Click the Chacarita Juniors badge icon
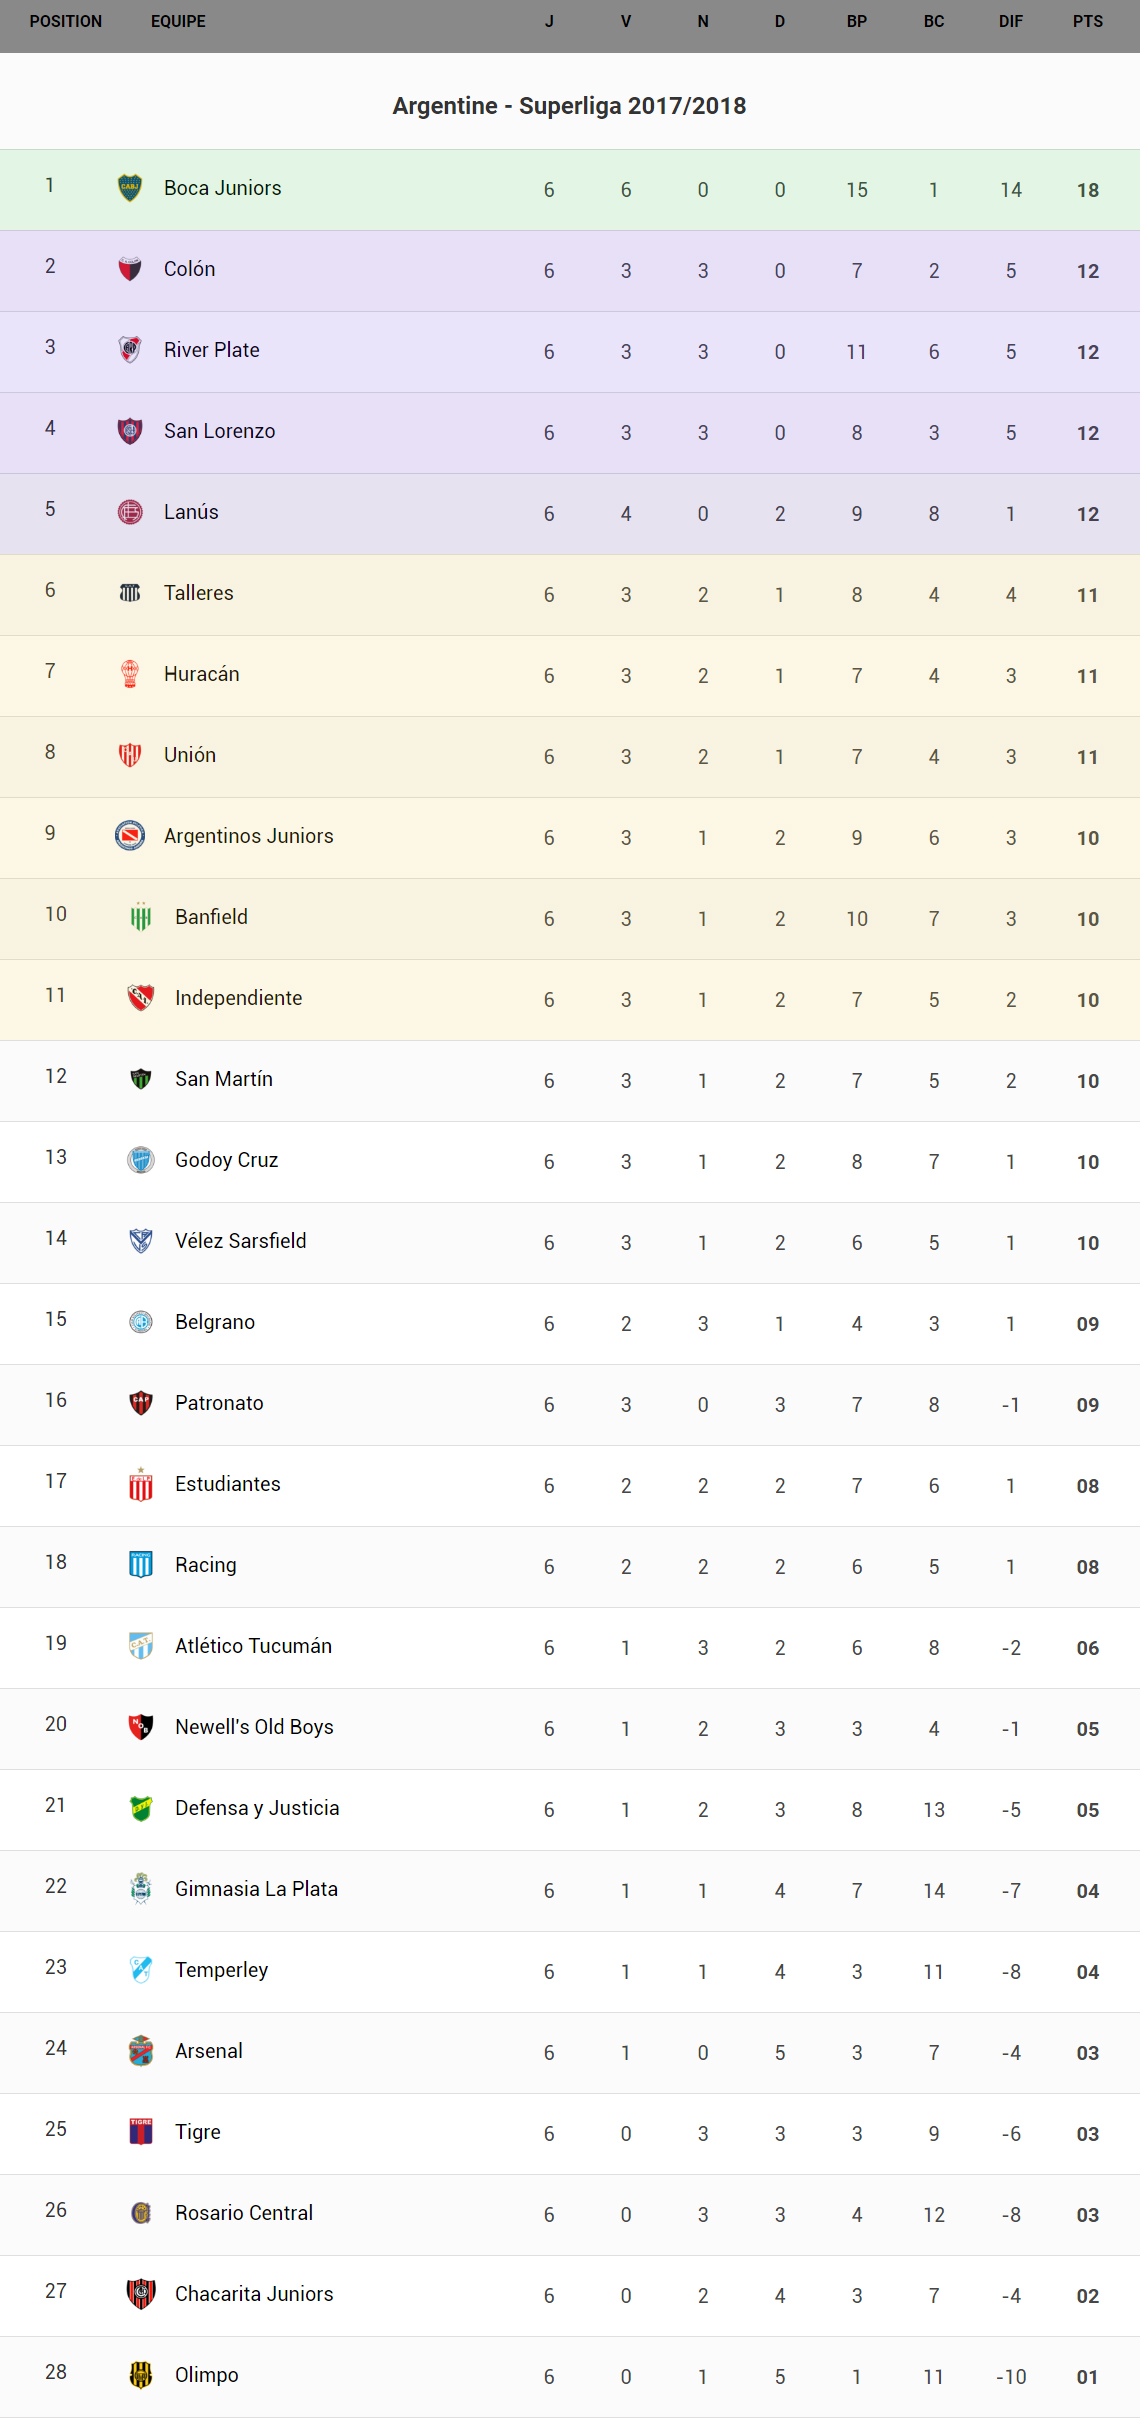The image size is (1140, 2421). [141, 2293]
